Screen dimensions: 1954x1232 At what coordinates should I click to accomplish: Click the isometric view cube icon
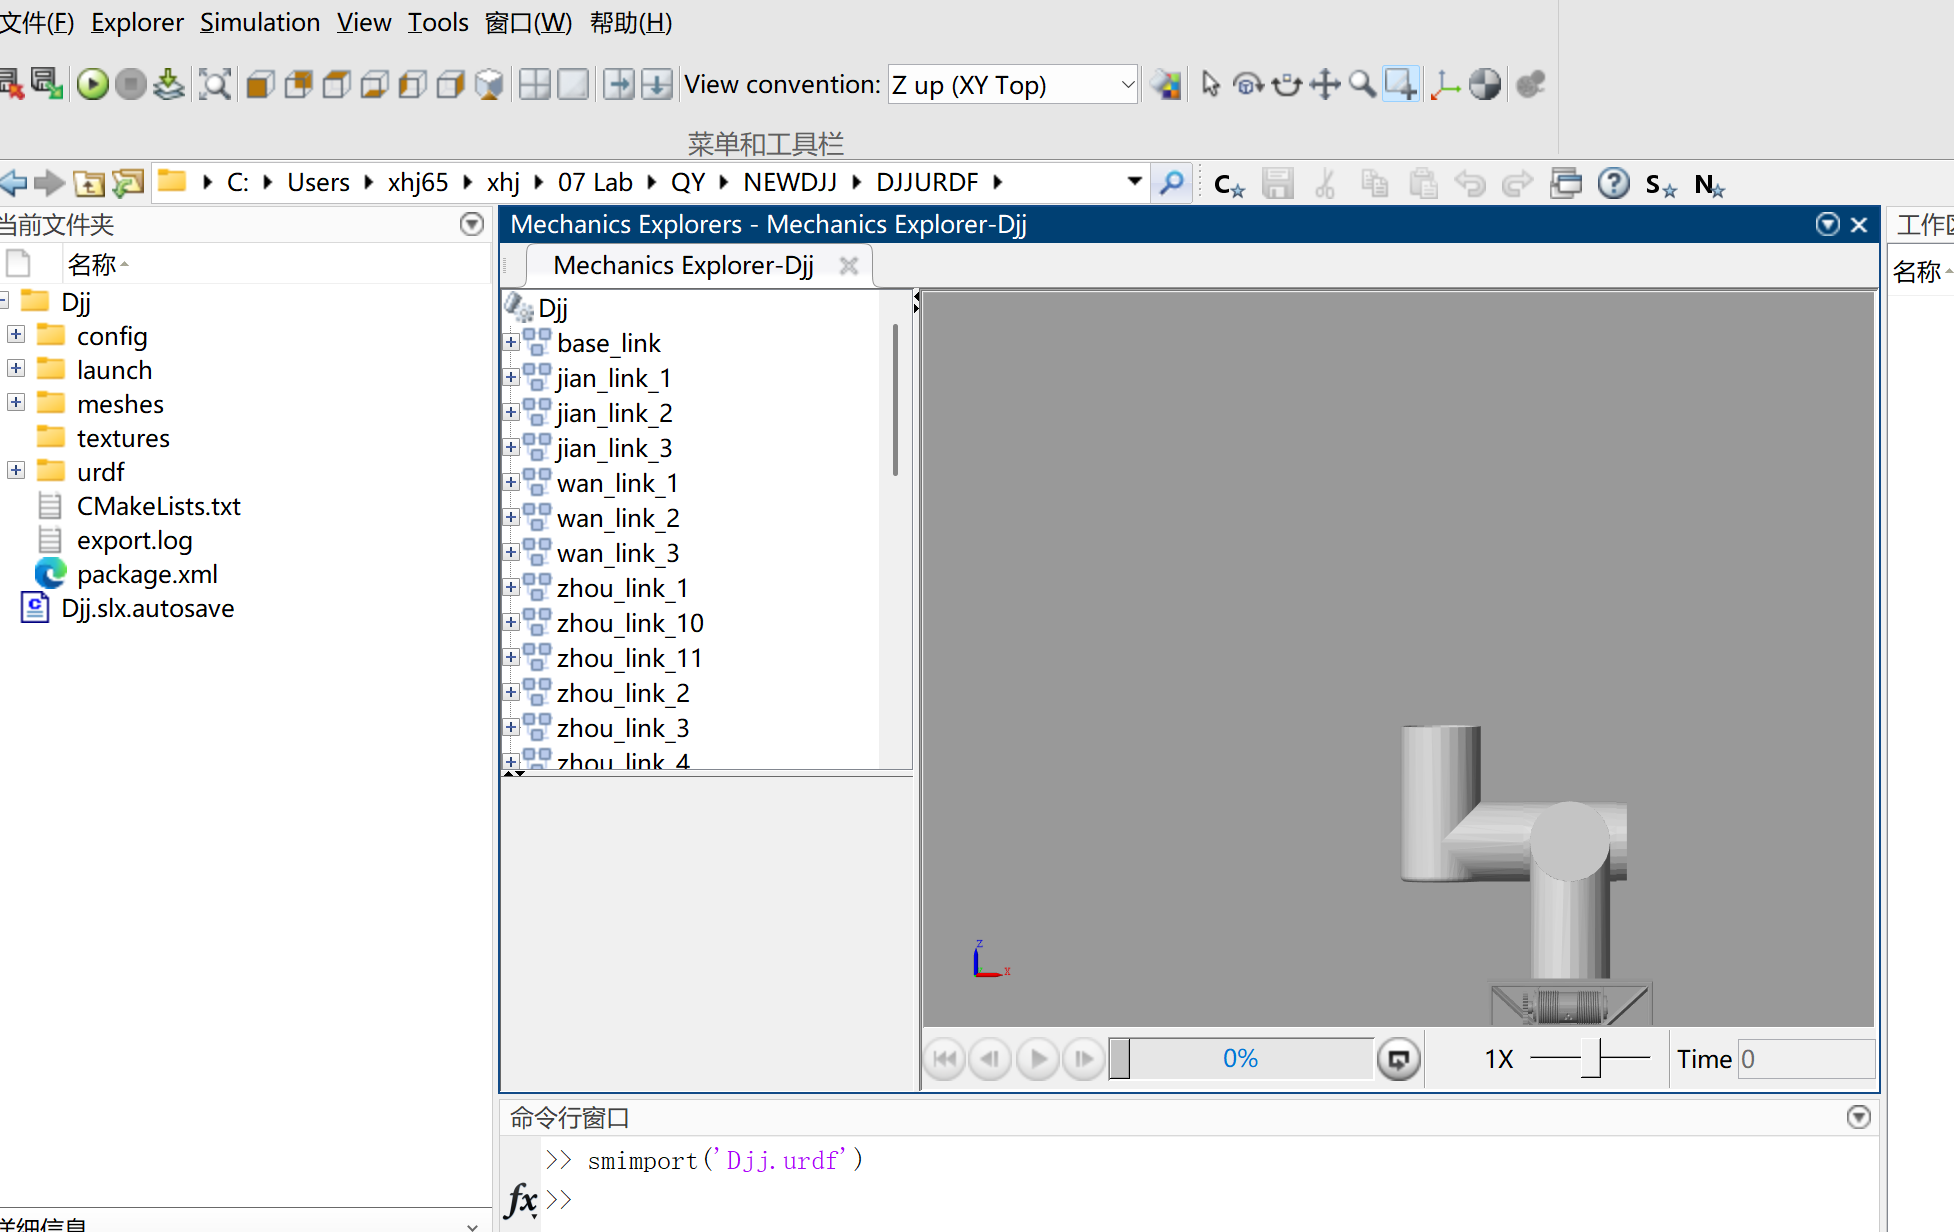point(490,84)
